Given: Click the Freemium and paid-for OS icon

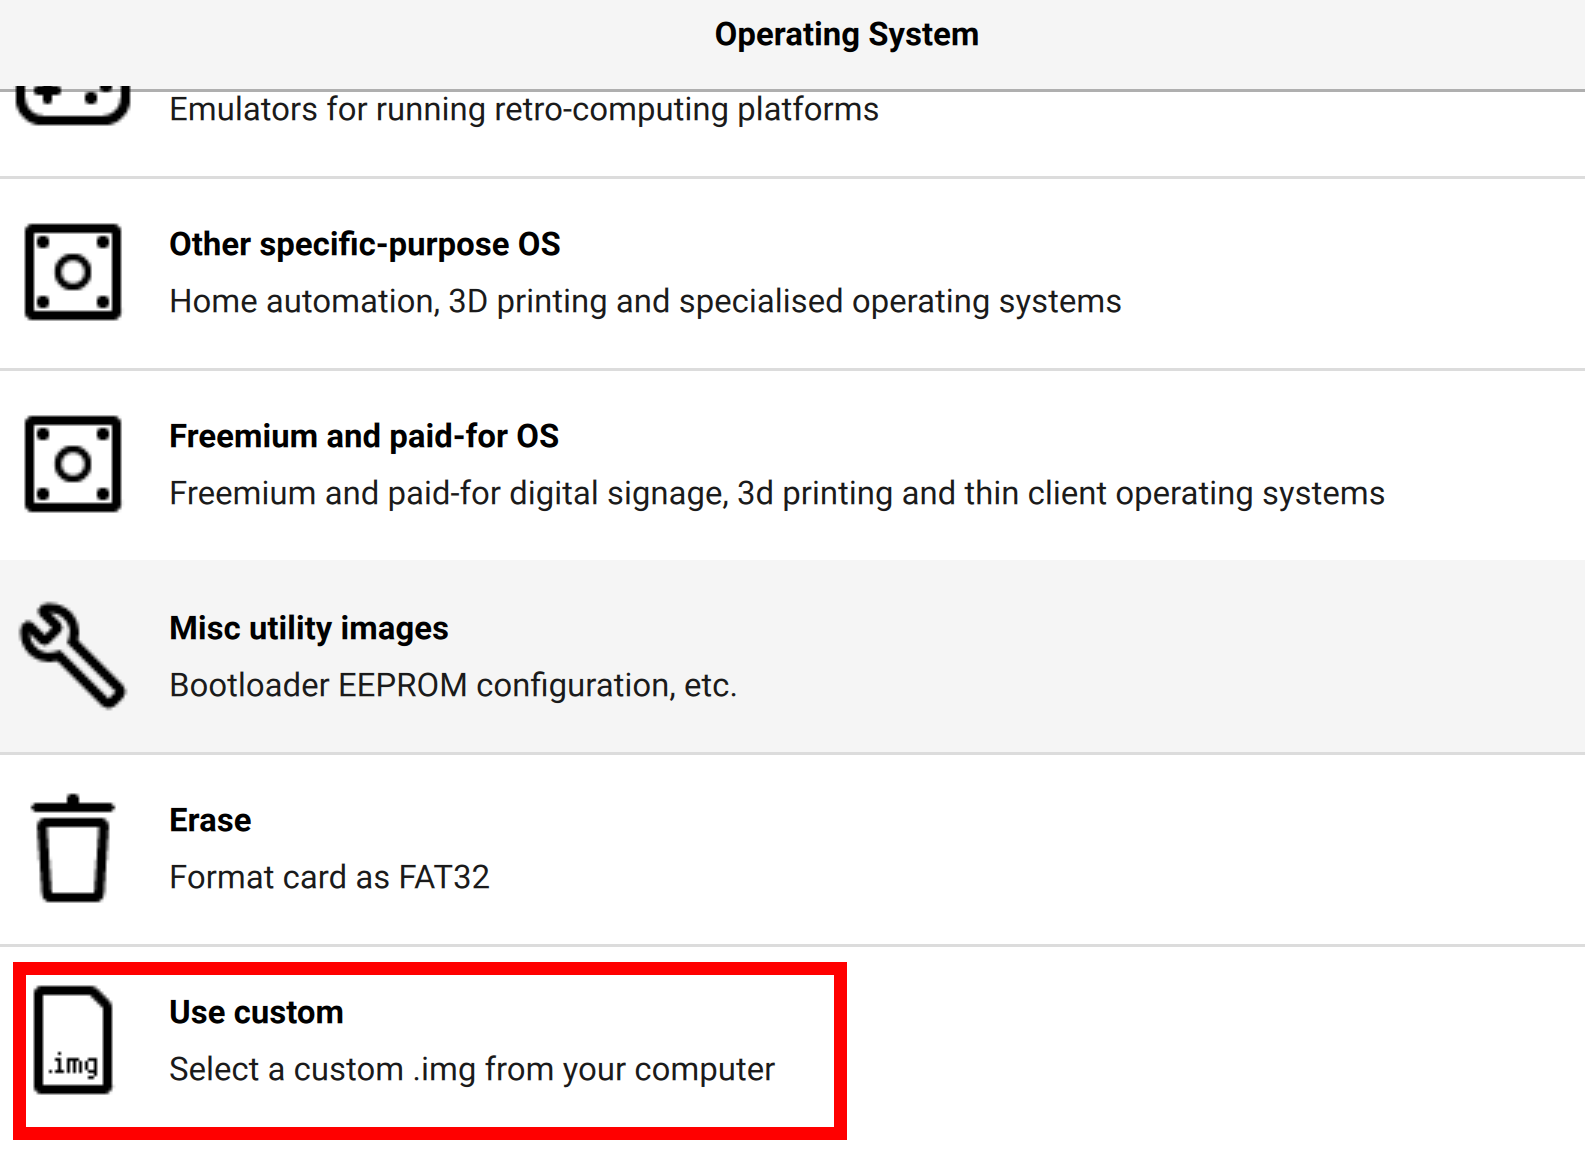Looking at the screenshot, I should 73,464.
